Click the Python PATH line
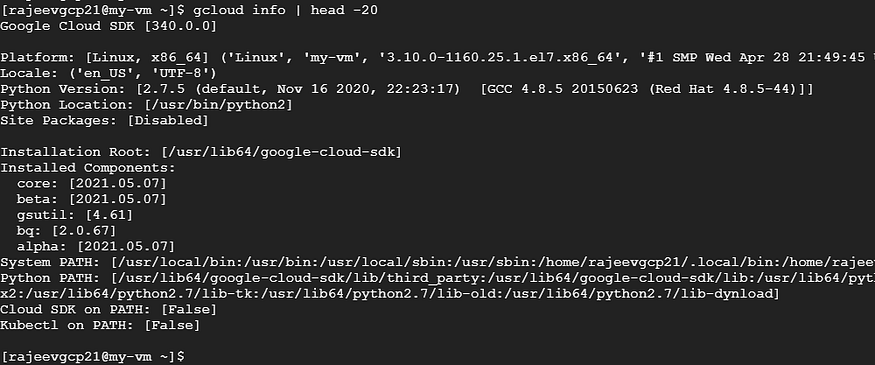The height and width of the screenshot is (365, 875). coord(438,277)
